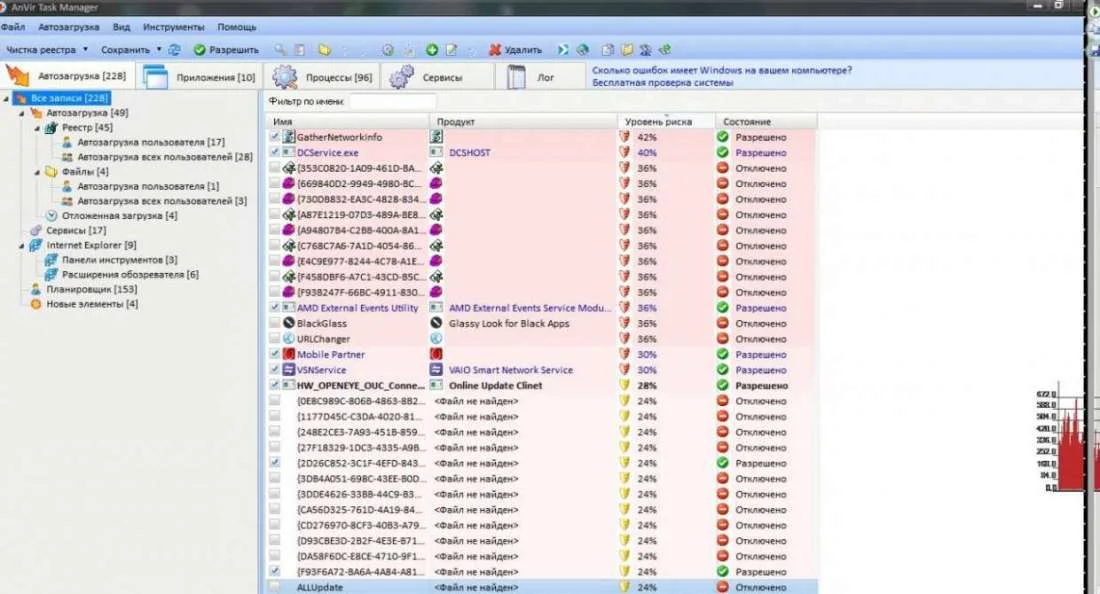Select Автозагрузка всех пользователей [28] item
This screenshot has width=1100, height=594.
pos(165,157)
